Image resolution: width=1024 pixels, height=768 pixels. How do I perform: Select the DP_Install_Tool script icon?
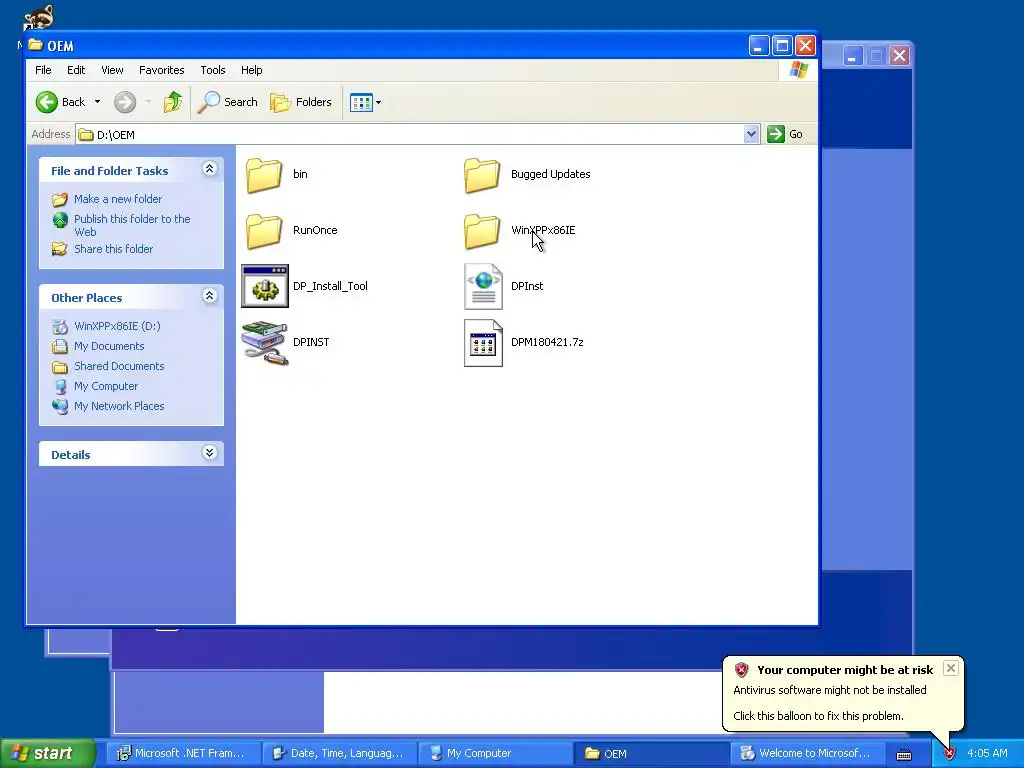point(264,286)
